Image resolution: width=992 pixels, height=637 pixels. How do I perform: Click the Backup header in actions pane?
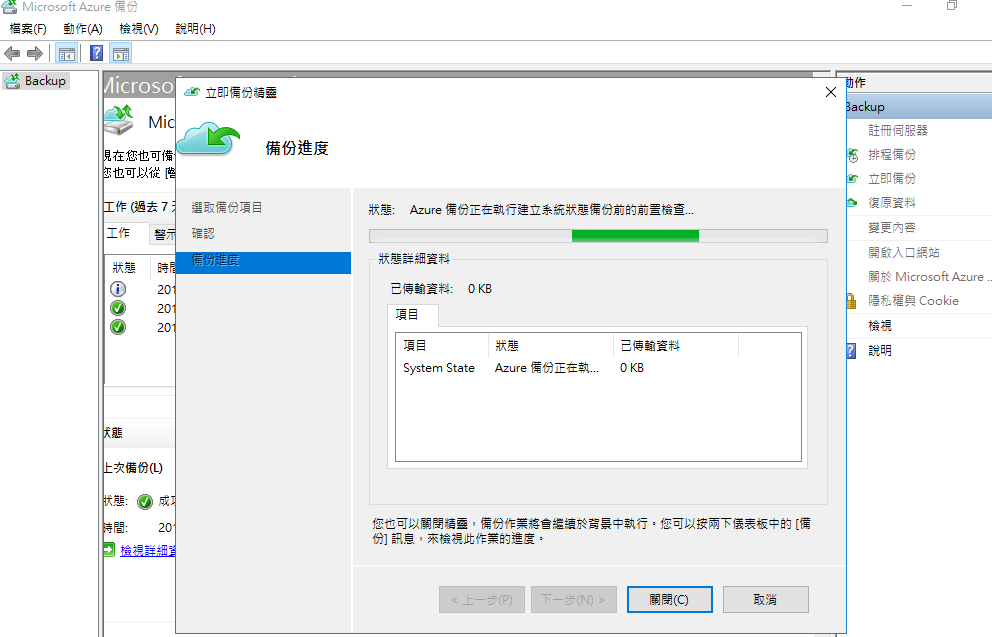[x=919, y=107]
